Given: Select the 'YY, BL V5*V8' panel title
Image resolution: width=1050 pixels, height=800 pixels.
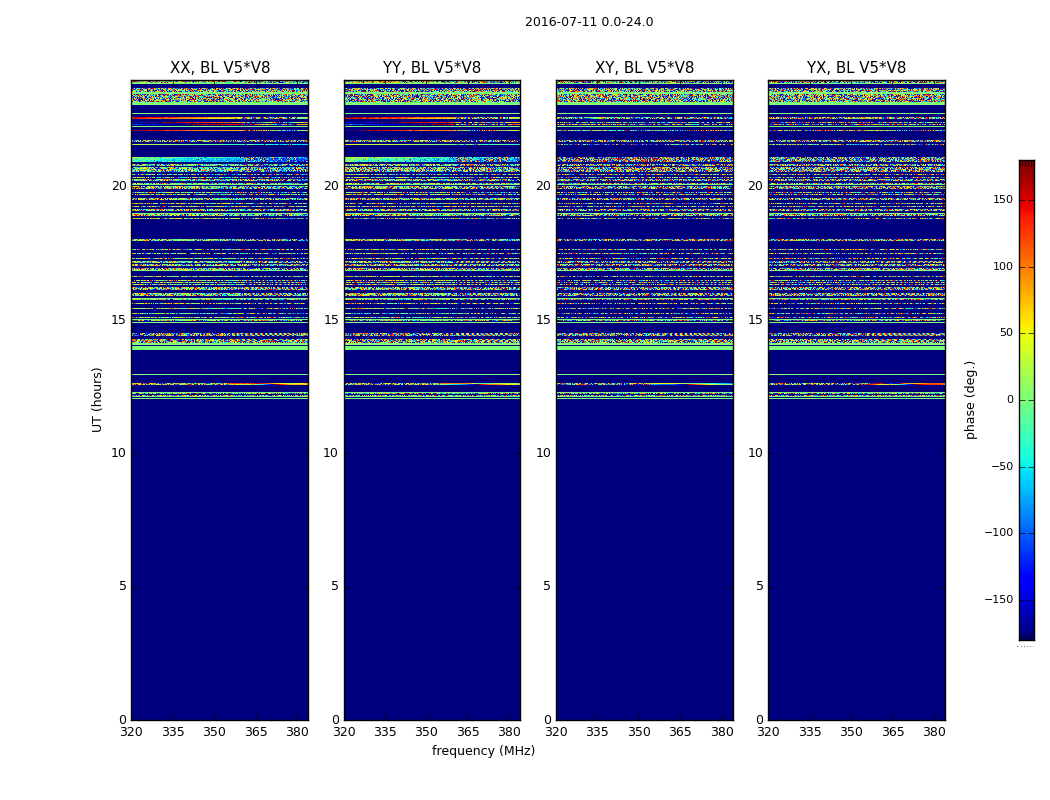Looking at the screenshot, I should (432, 68).
